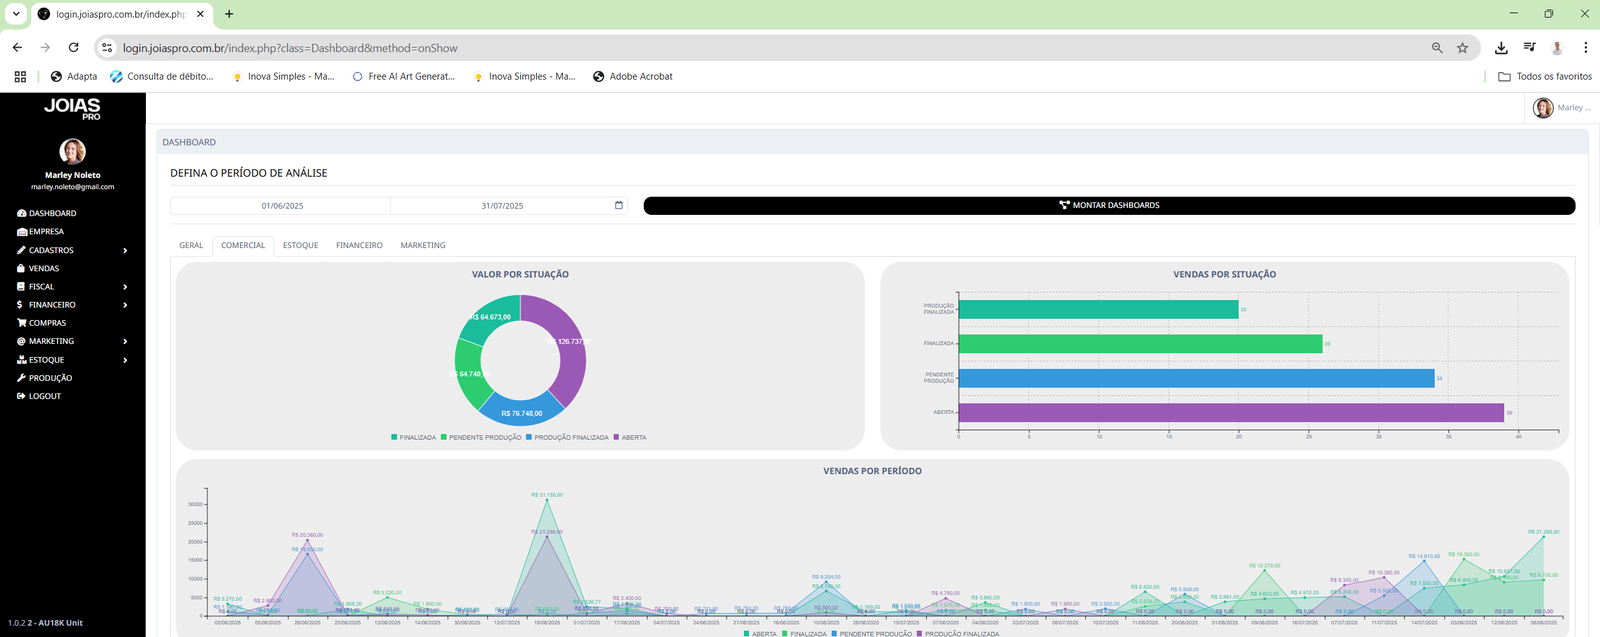Toggle the FINALIZADA legend under donut chart
Viewport: 1600px width, 637px height.
pos(414,438)
